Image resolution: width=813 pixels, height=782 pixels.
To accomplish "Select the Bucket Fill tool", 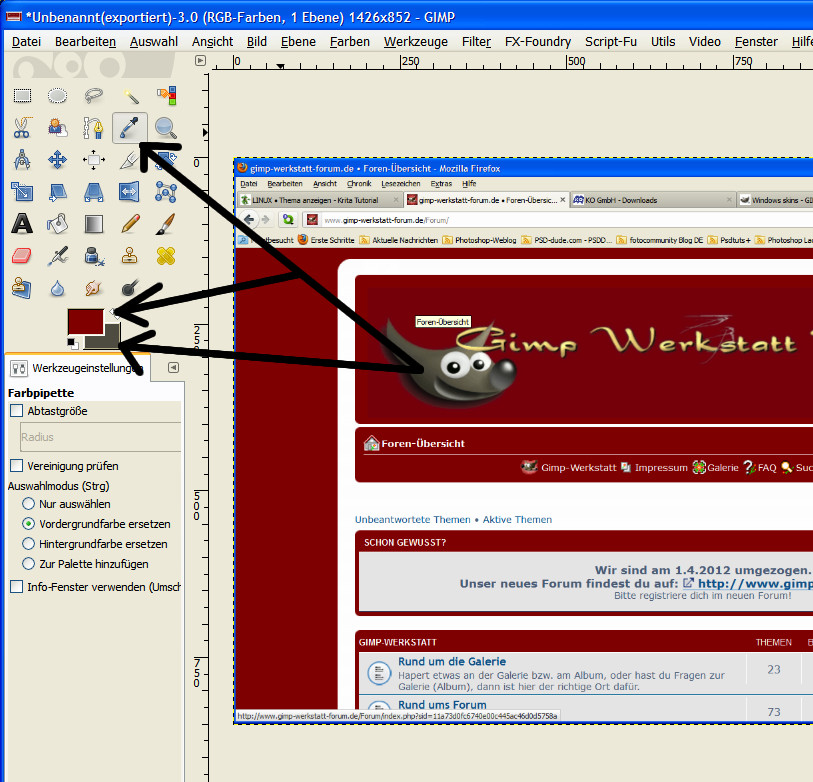I will 57,224.
